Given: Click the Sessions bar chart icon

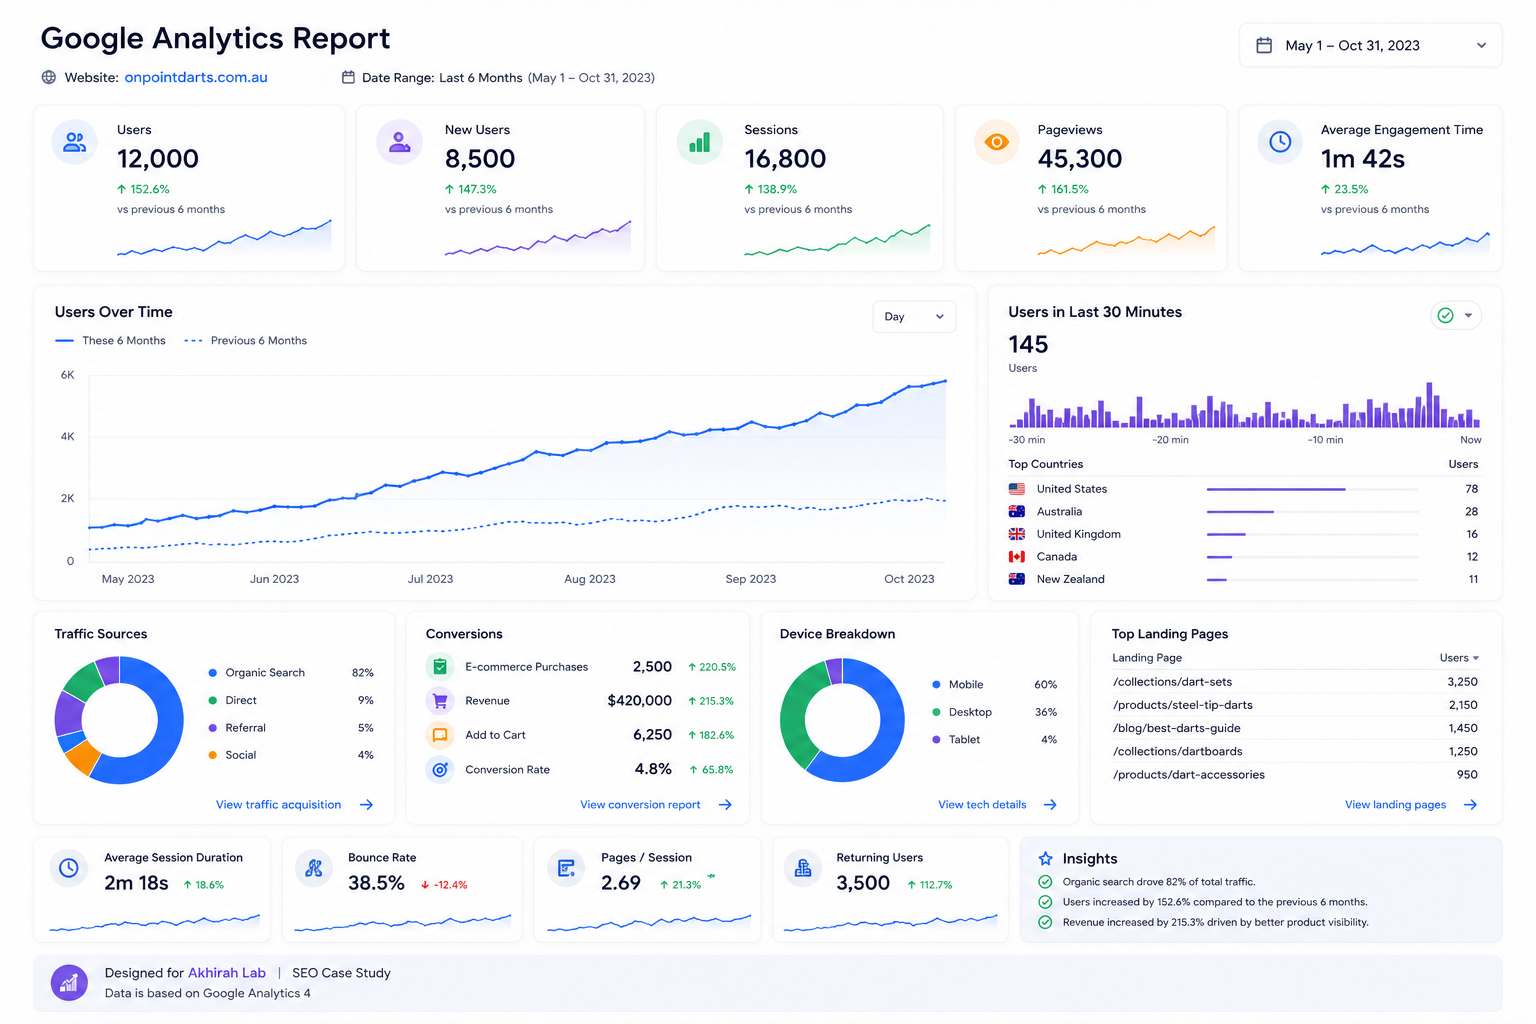Looking at the screenshot, I should click(700, 142).
